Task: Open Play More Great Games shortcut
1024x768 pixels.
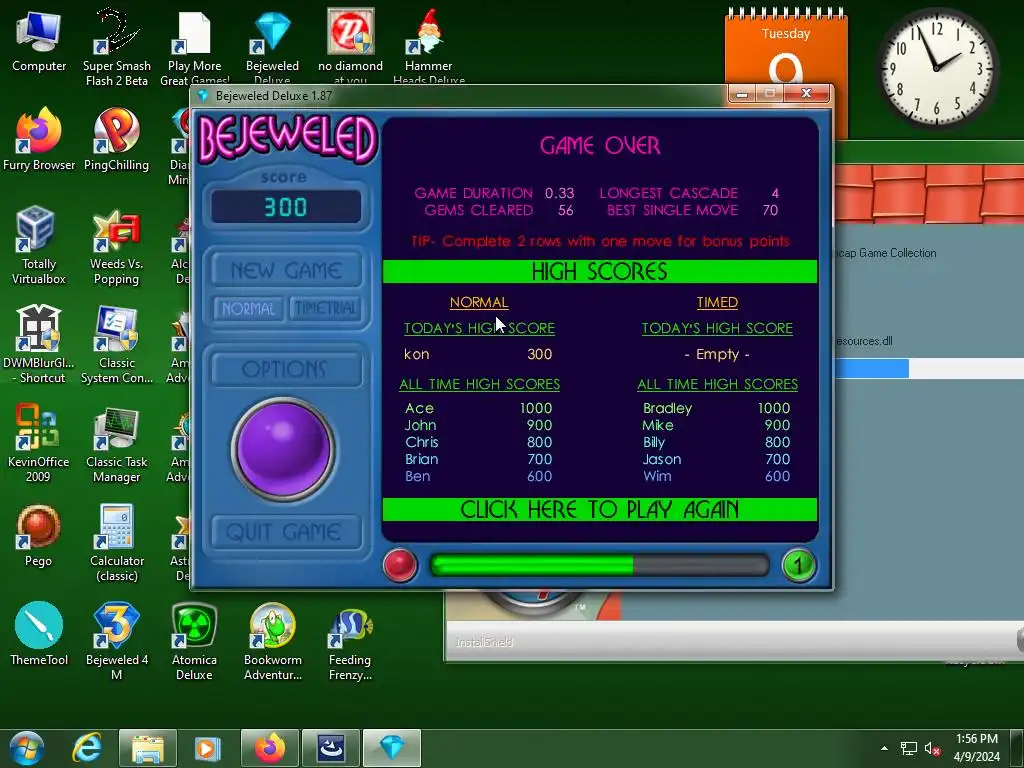Action: pyautogui.click(x=195, y=47)
